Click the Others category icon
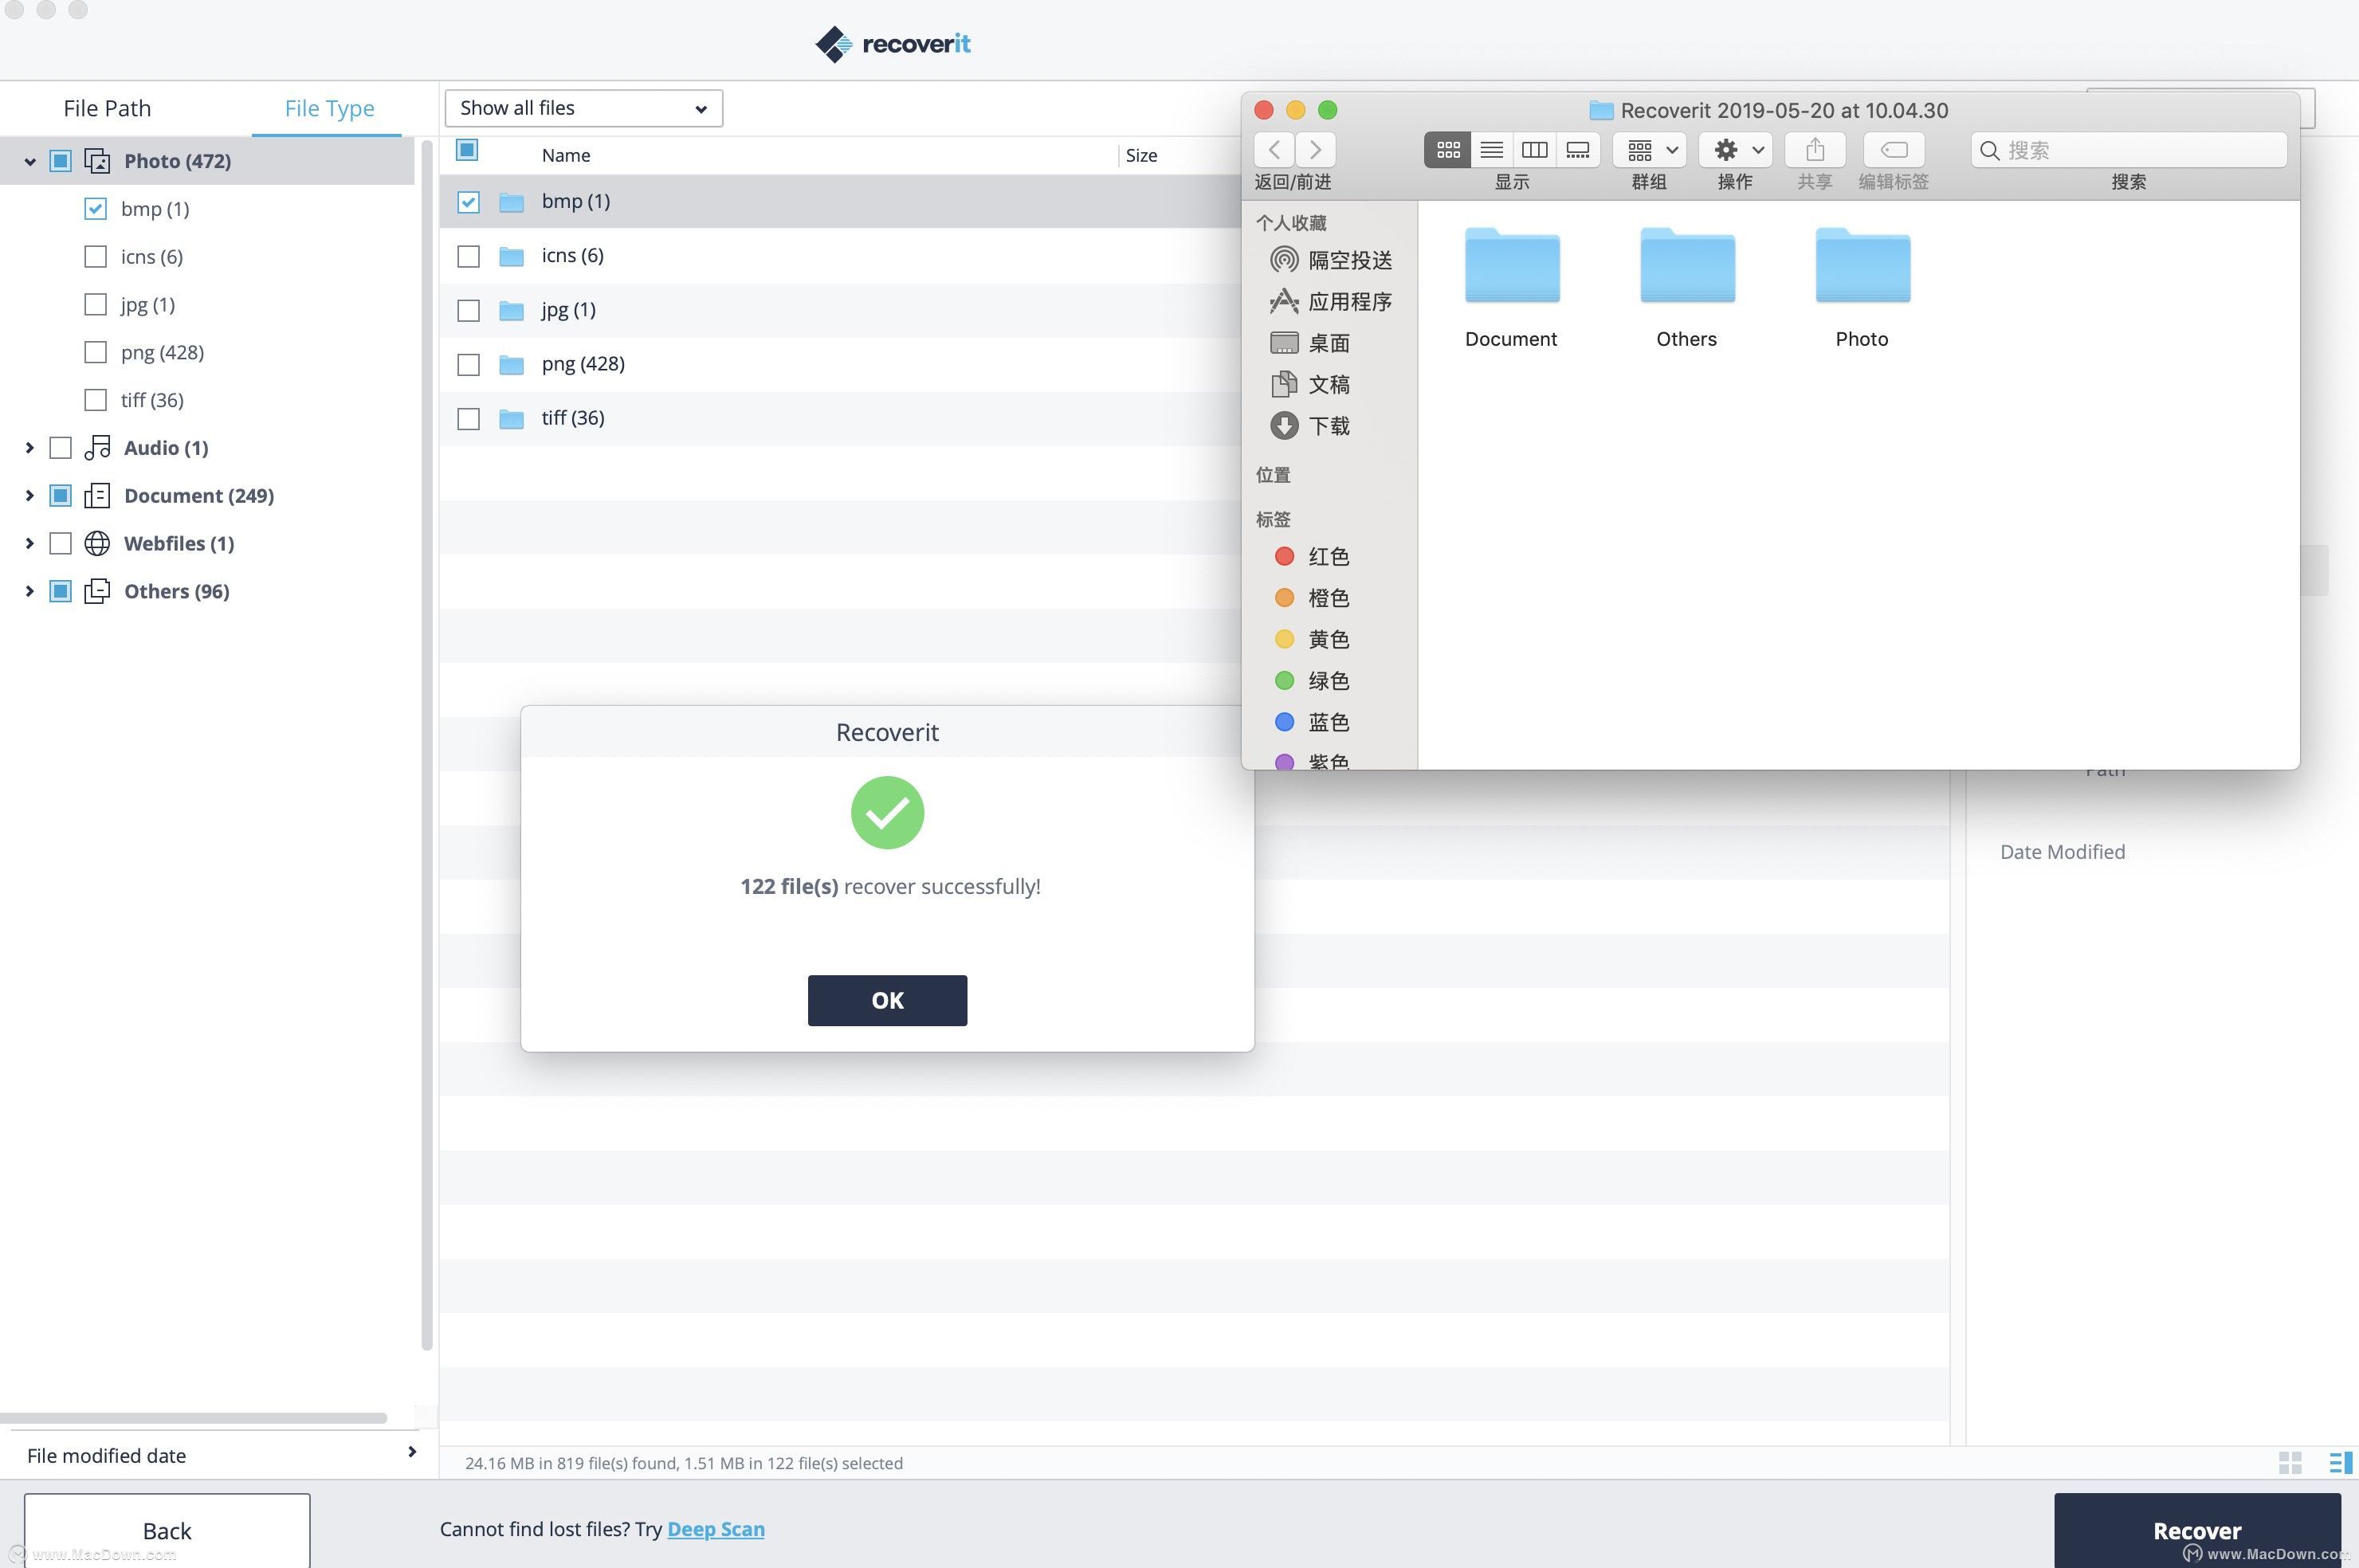Screen dimensions: 2359x1568 pyautogui.click(x=97, y=592)
